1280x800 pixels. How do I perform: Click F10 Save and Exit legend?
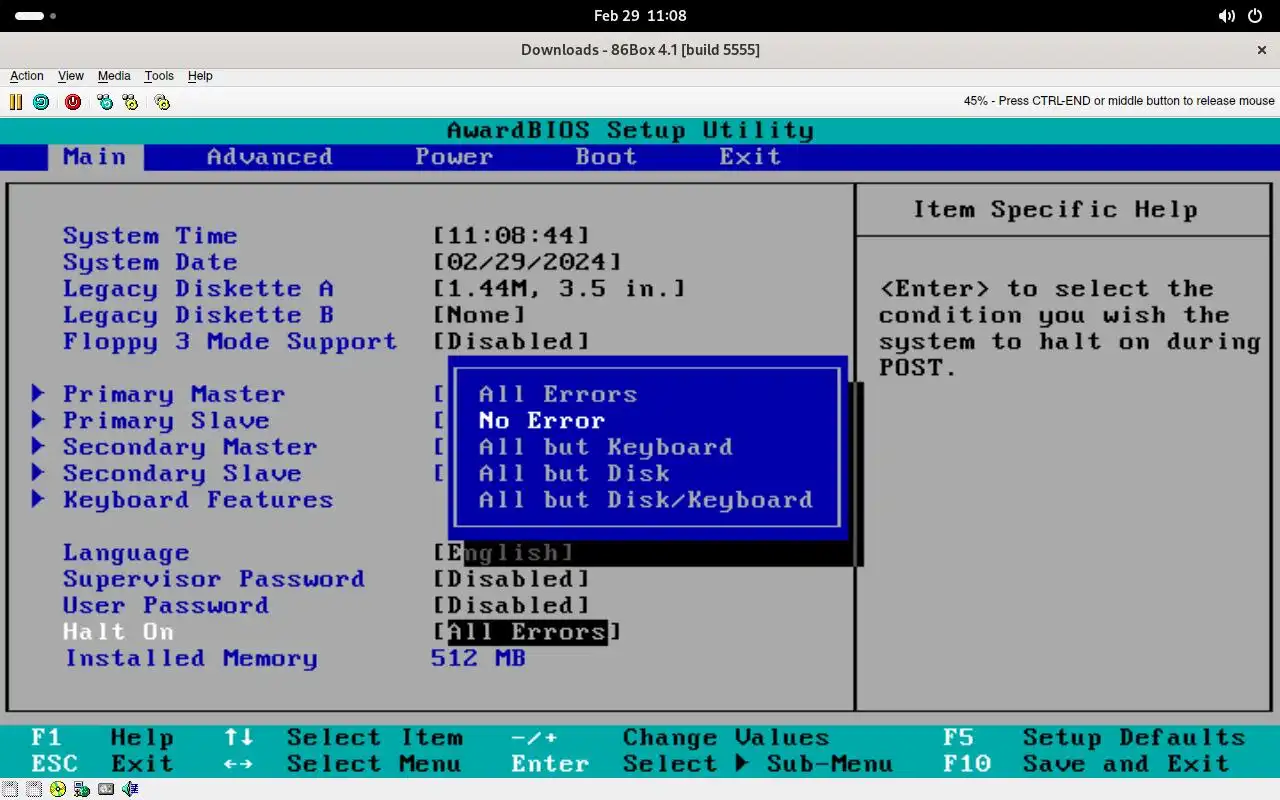click(1086, 764)
